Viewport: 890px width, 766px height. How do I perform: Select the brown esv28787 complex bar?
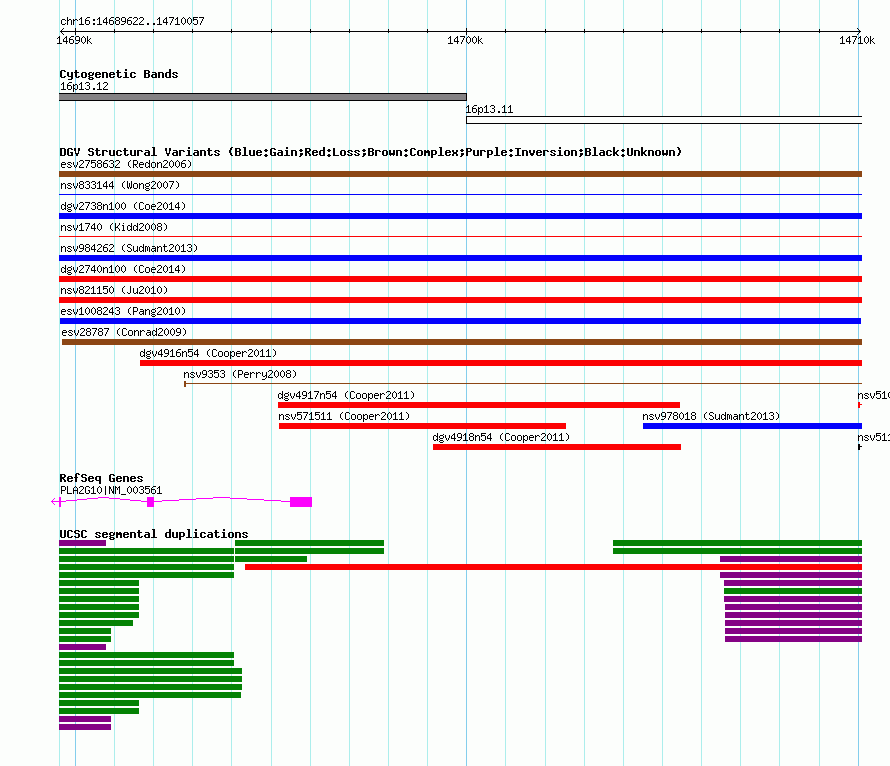462,342
